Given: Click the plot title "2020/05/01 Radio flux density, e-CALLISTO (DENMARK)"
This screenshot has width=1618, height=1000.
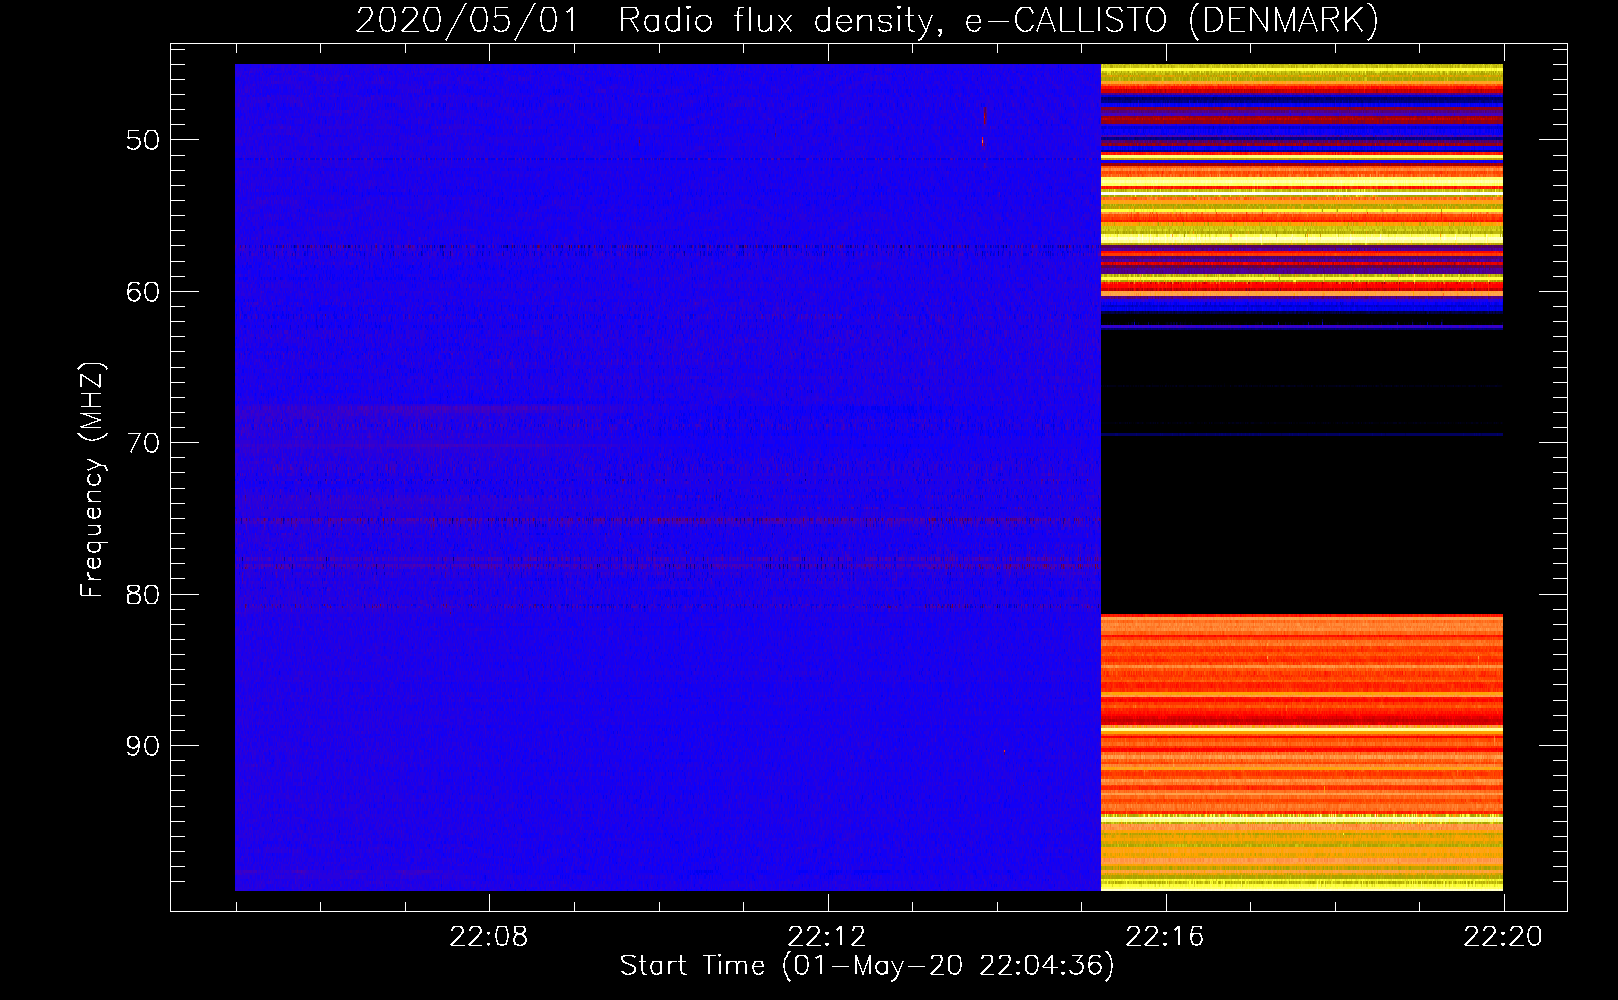Looking at the screenshot, I should [867, 20].
